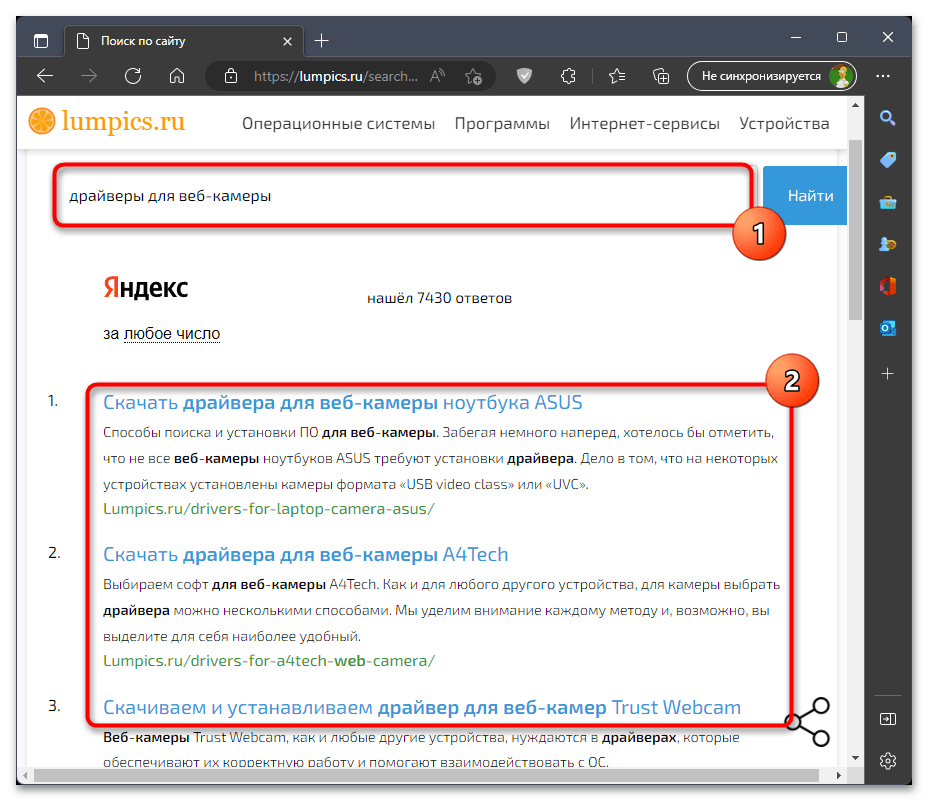Open the browser Settings and more menu

pyautogui.click(x=883, y=76)
